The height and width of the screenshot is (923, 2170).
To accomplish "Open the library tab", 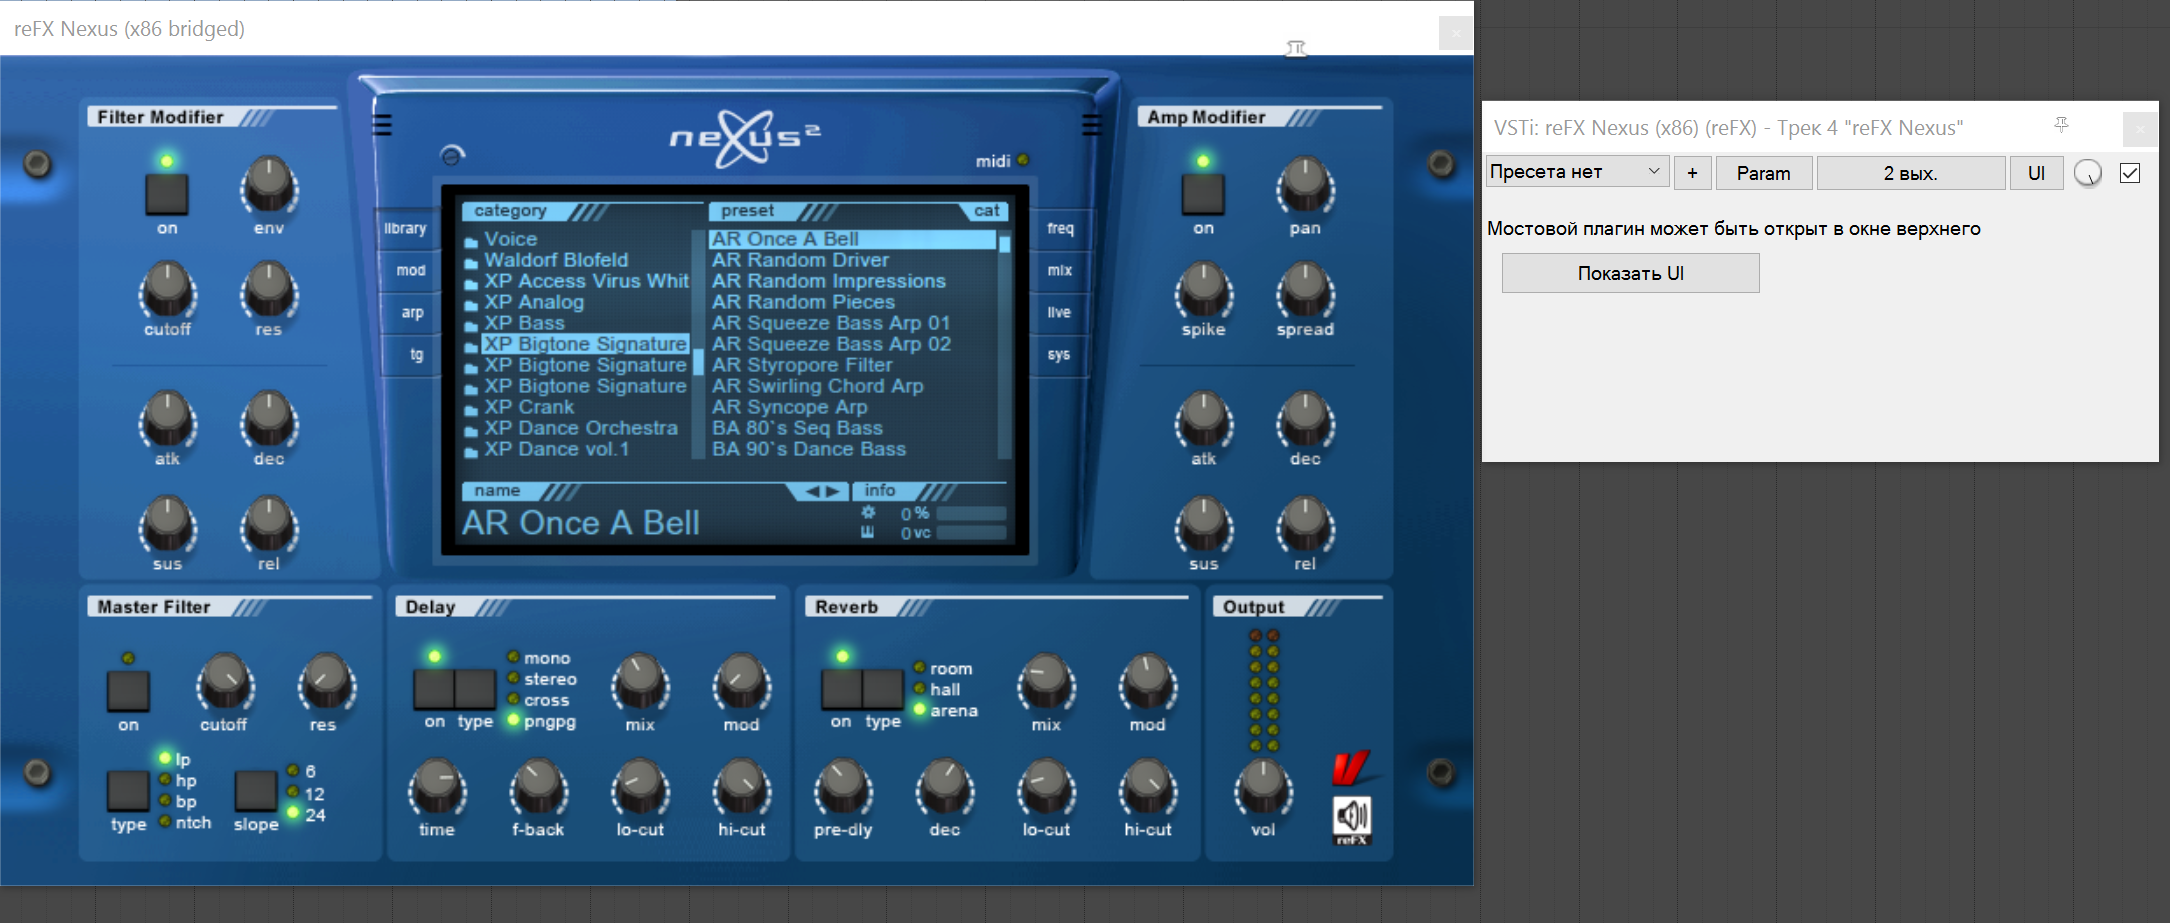I will pos(406,228).
